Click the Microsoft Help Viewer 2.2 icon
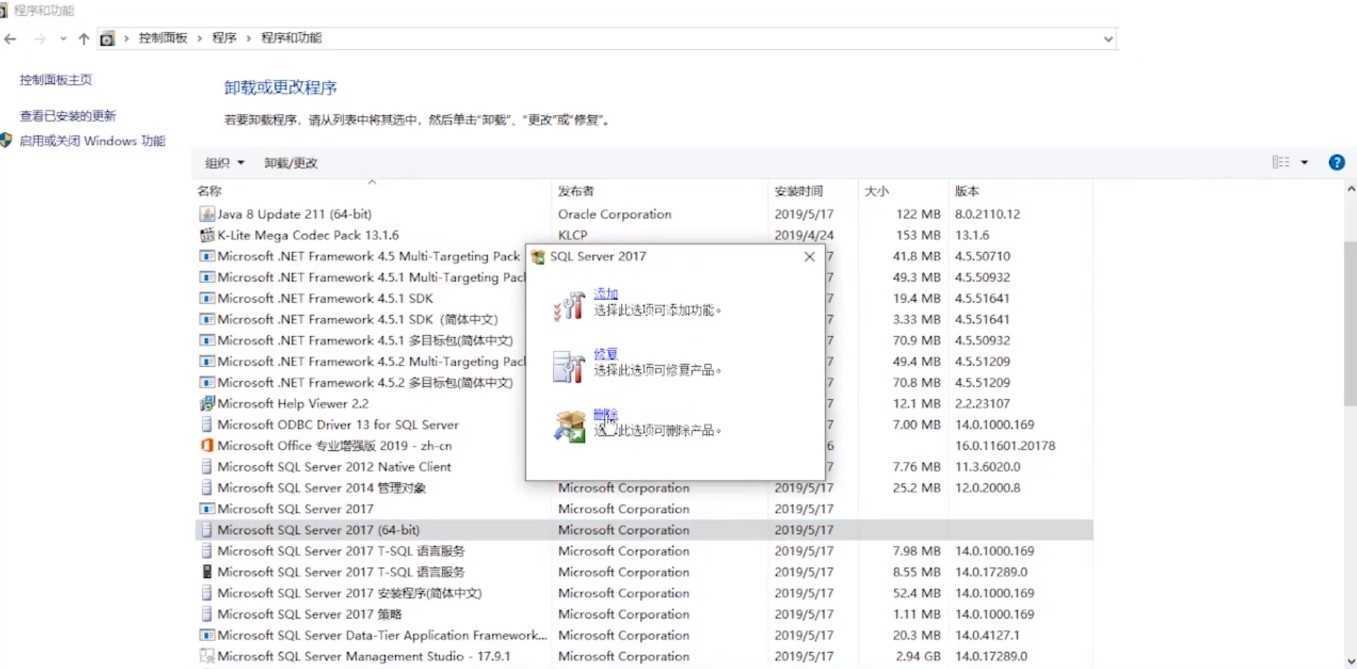1357x669 pixels. click(x=207, y=404)
